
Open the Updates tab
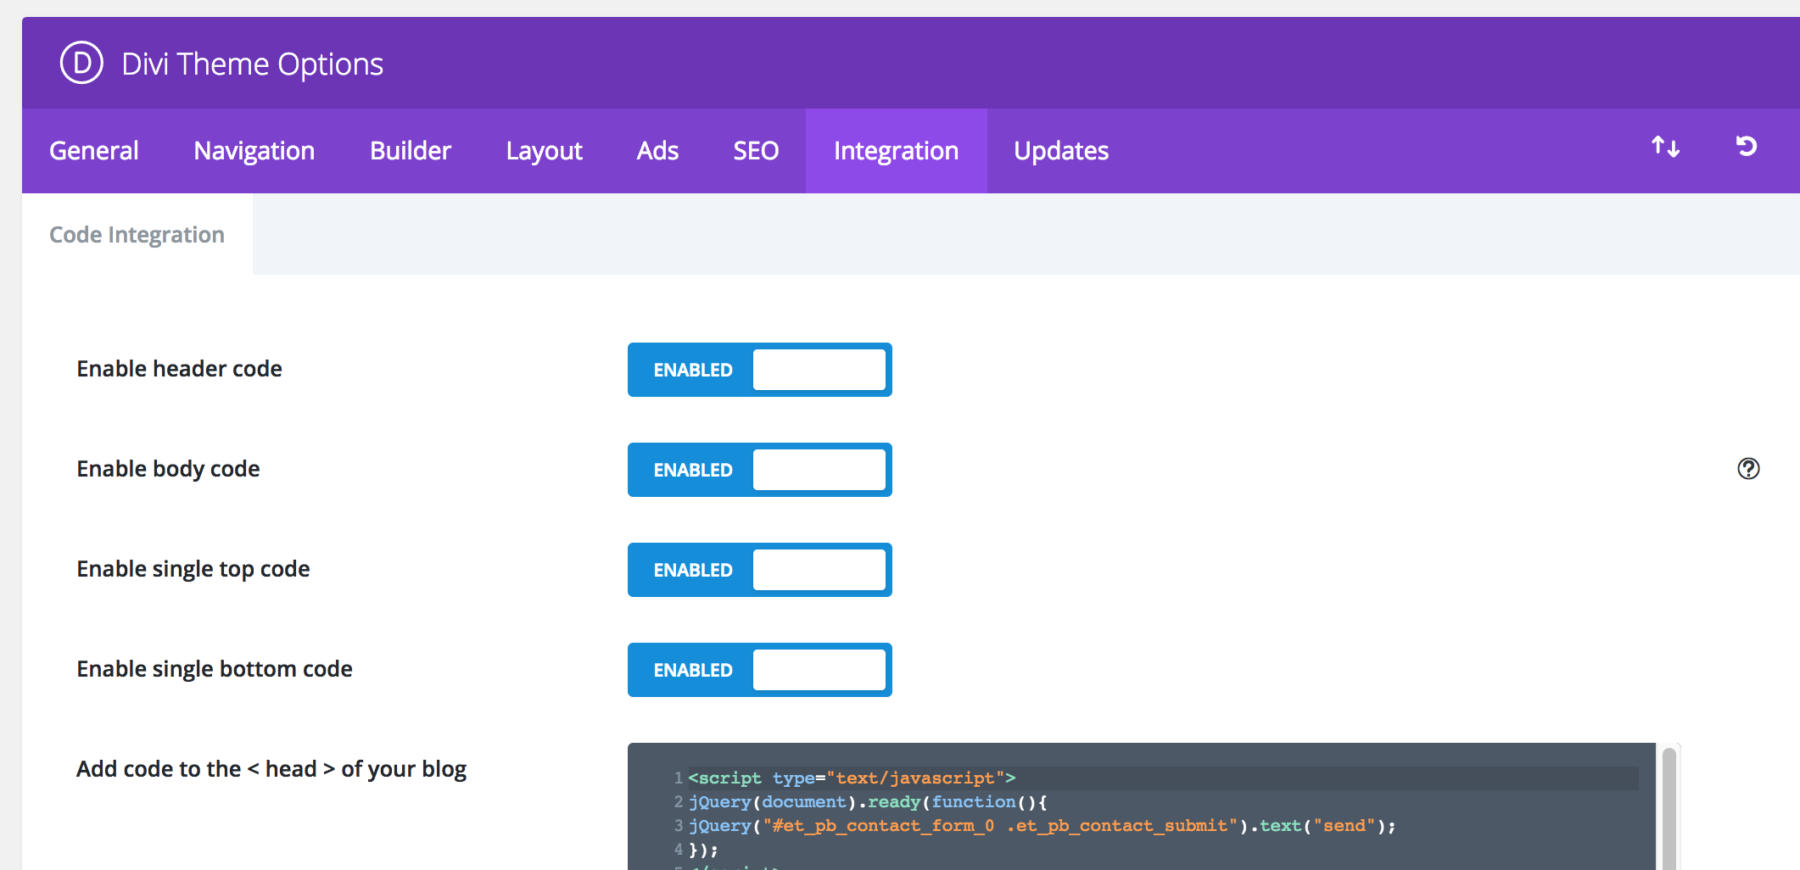[x=1061, y=151]
